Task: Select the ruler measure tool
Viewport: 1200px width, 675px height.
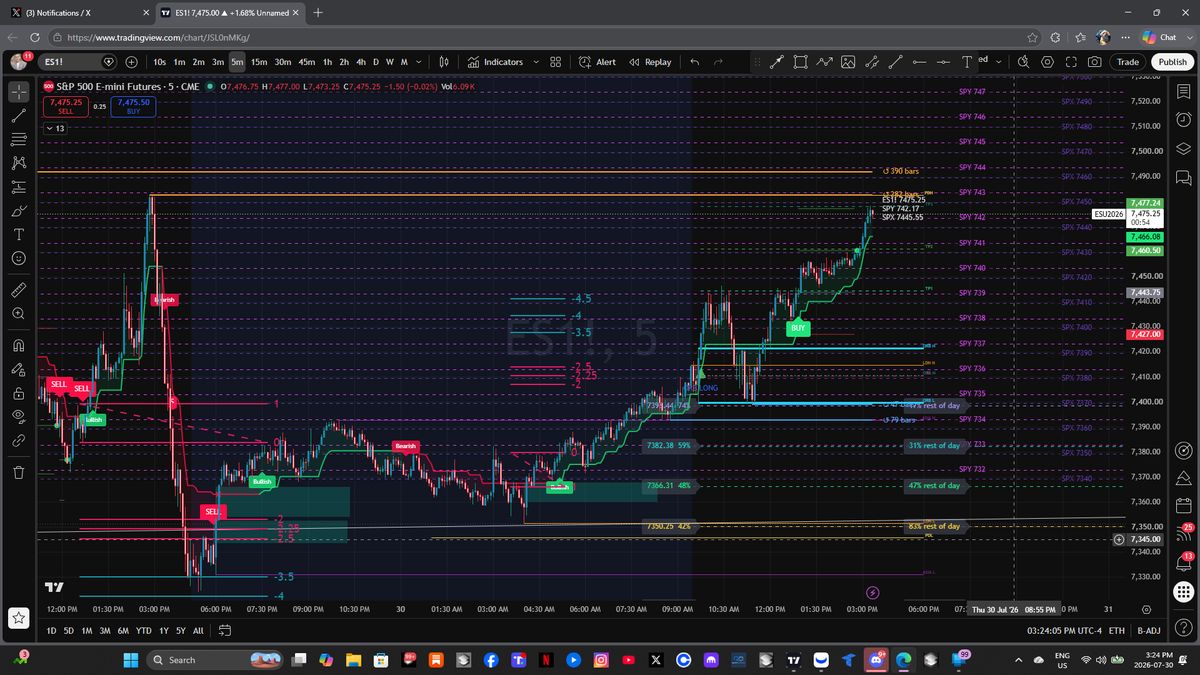Action: click(x=18, y=290)
